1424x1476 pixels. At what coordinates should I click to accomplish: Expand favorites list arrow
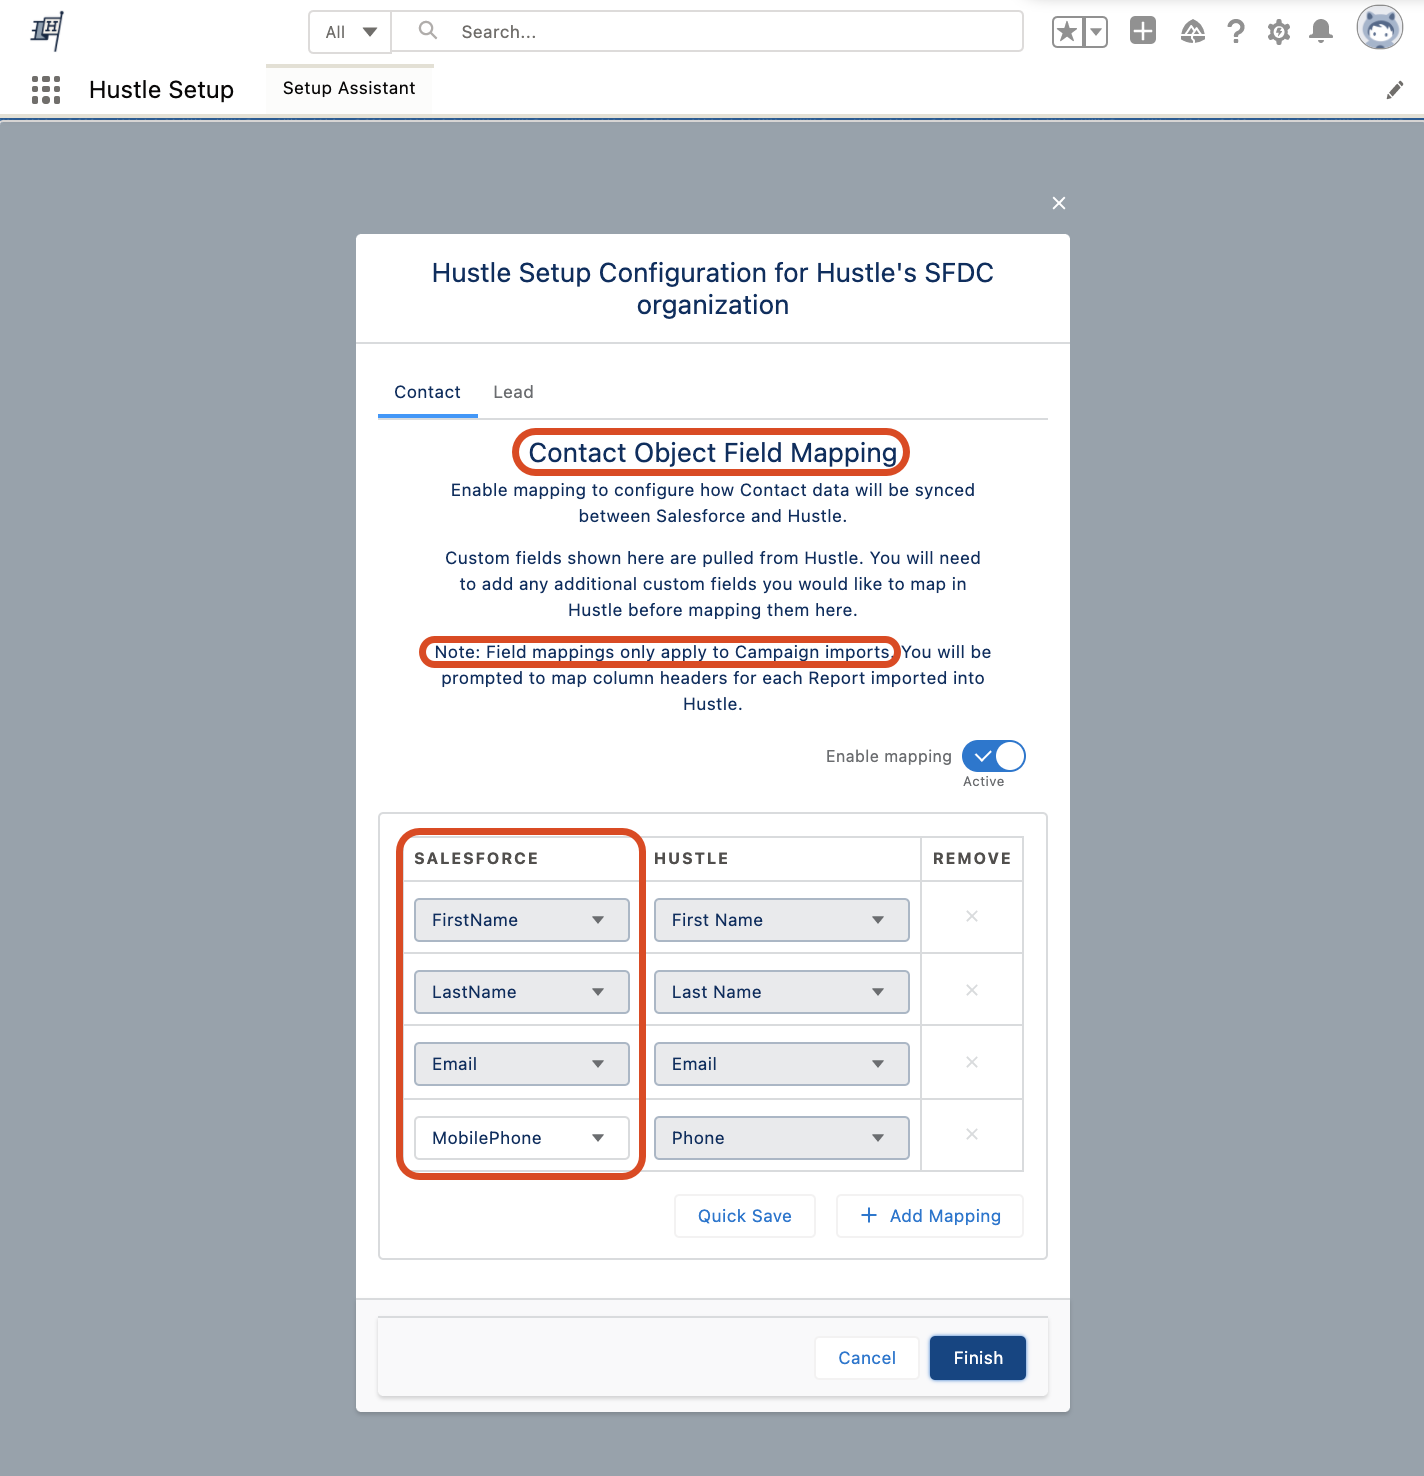[x=1096, y=32]
